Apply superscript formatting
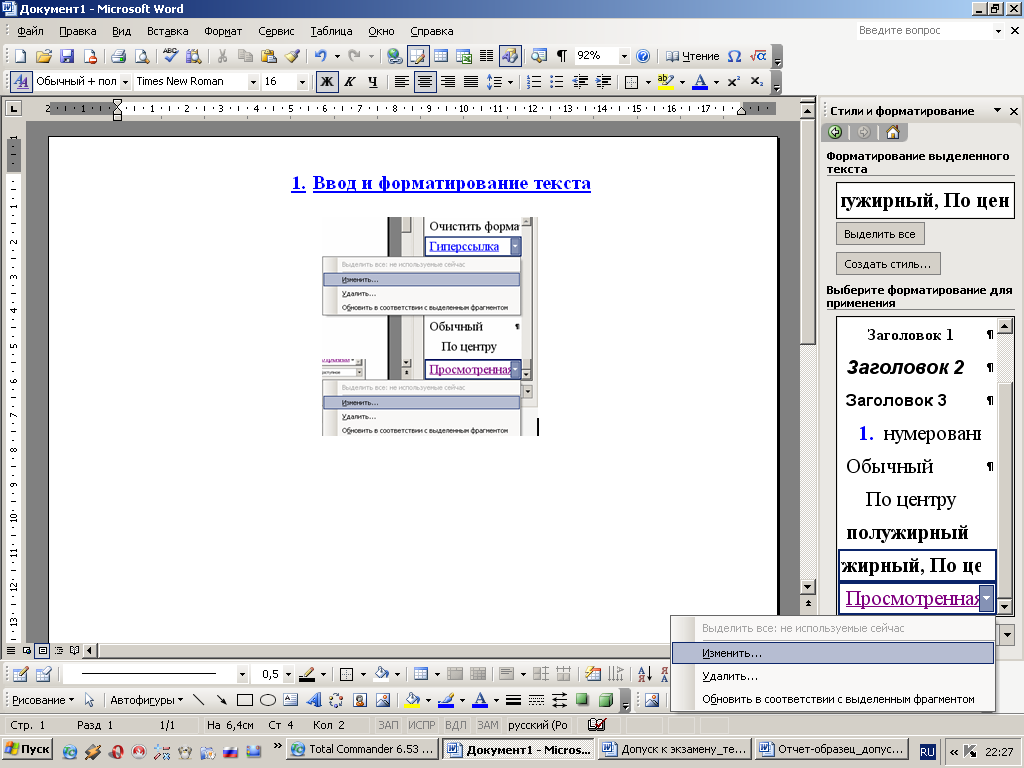Viewport: 1024px width, 768px height. tap(733, 82)
